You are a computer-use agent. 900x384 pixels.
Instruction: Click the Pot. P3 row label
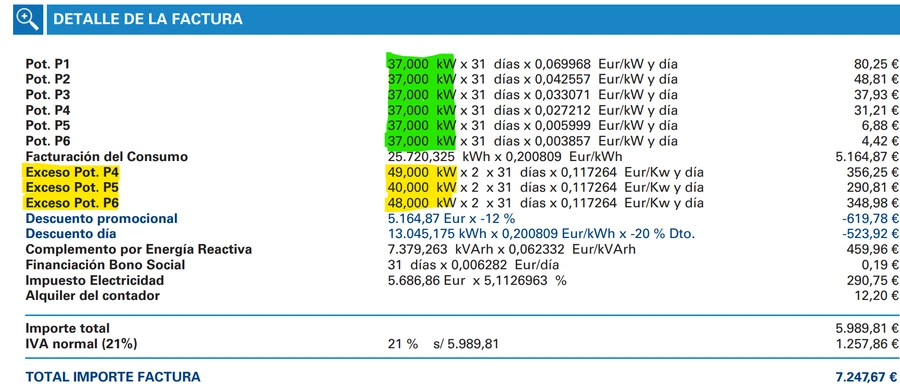tap(48, 95)
